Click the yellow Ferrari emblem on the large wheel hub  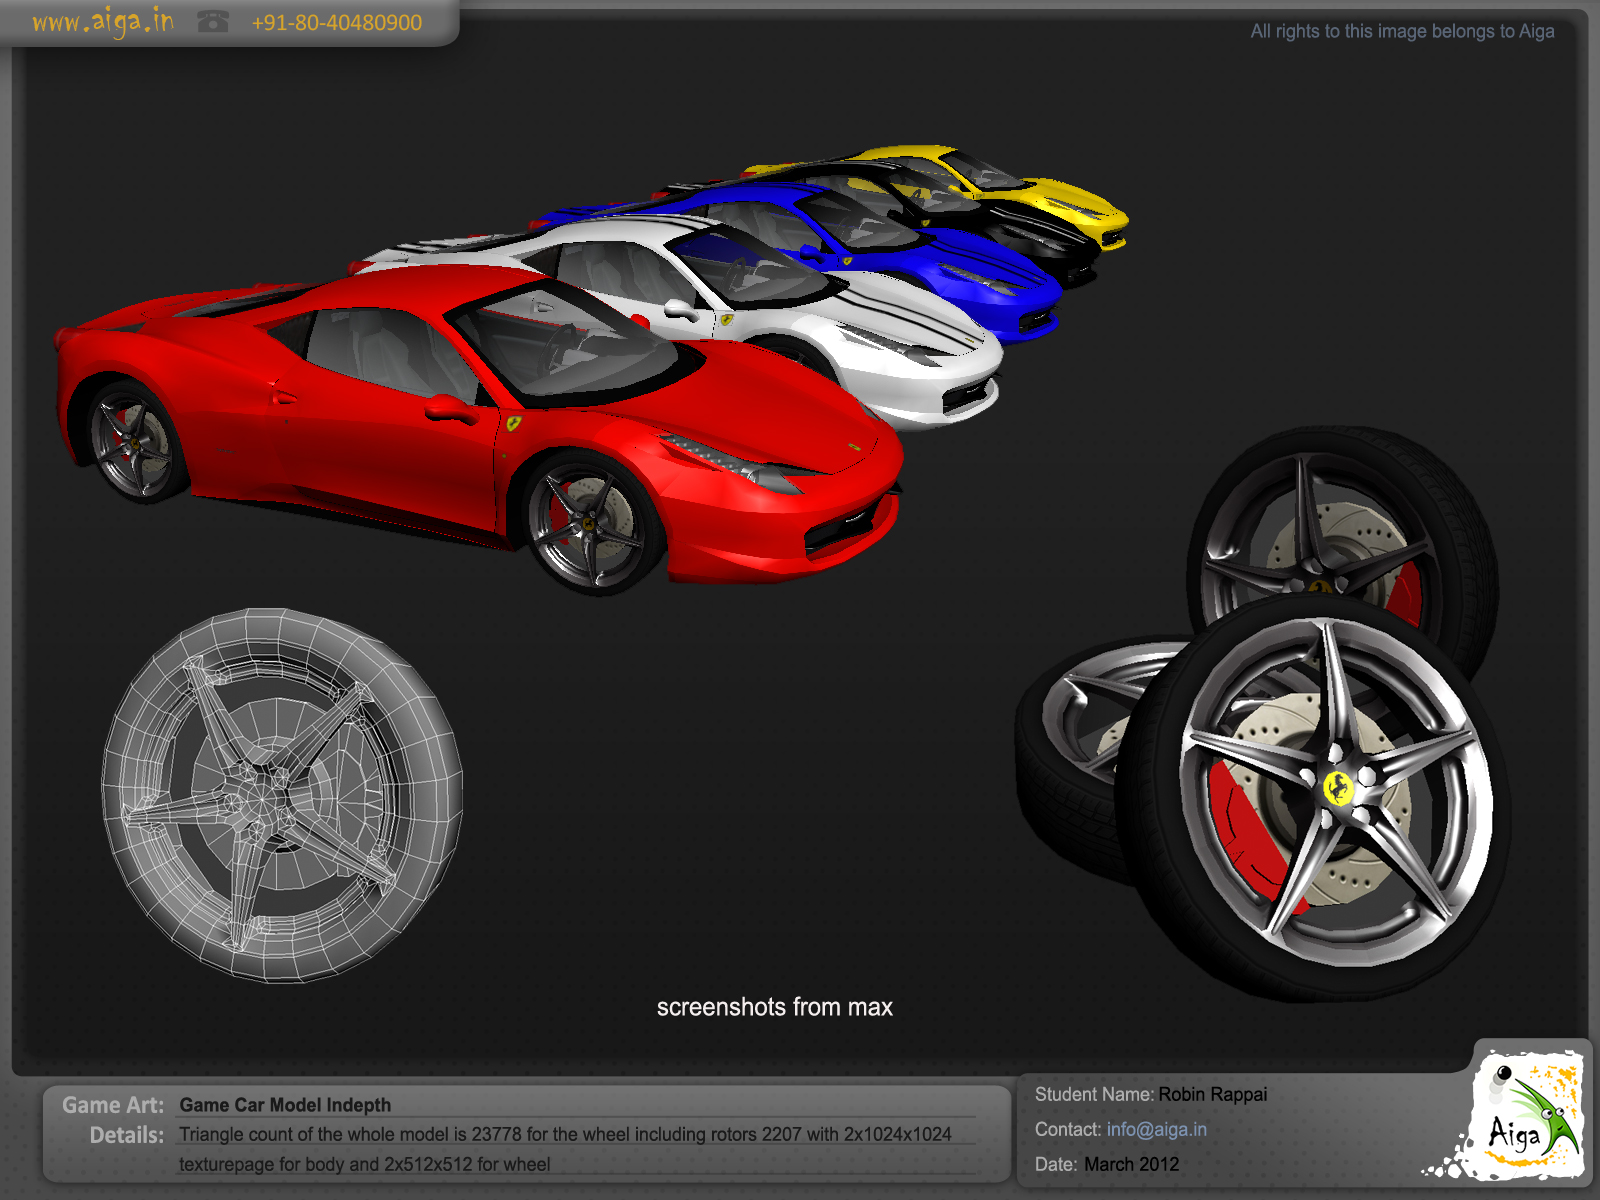1340,788
